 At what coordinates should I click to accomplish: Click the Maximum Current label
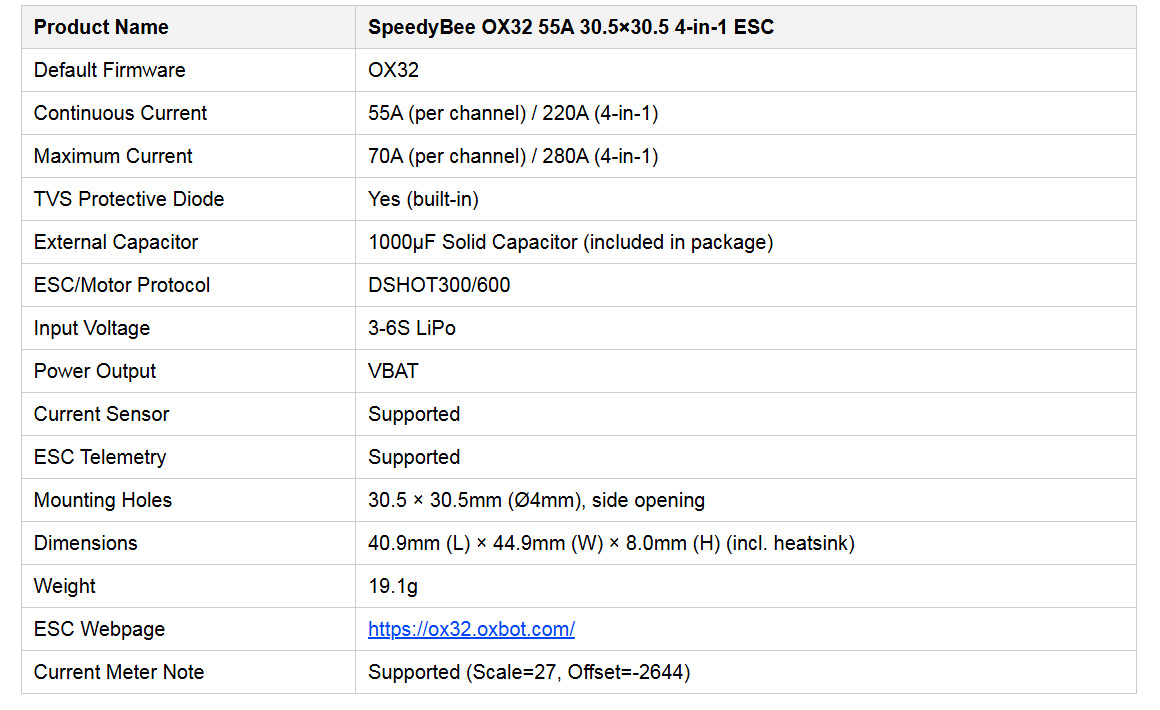pos(113,156)
